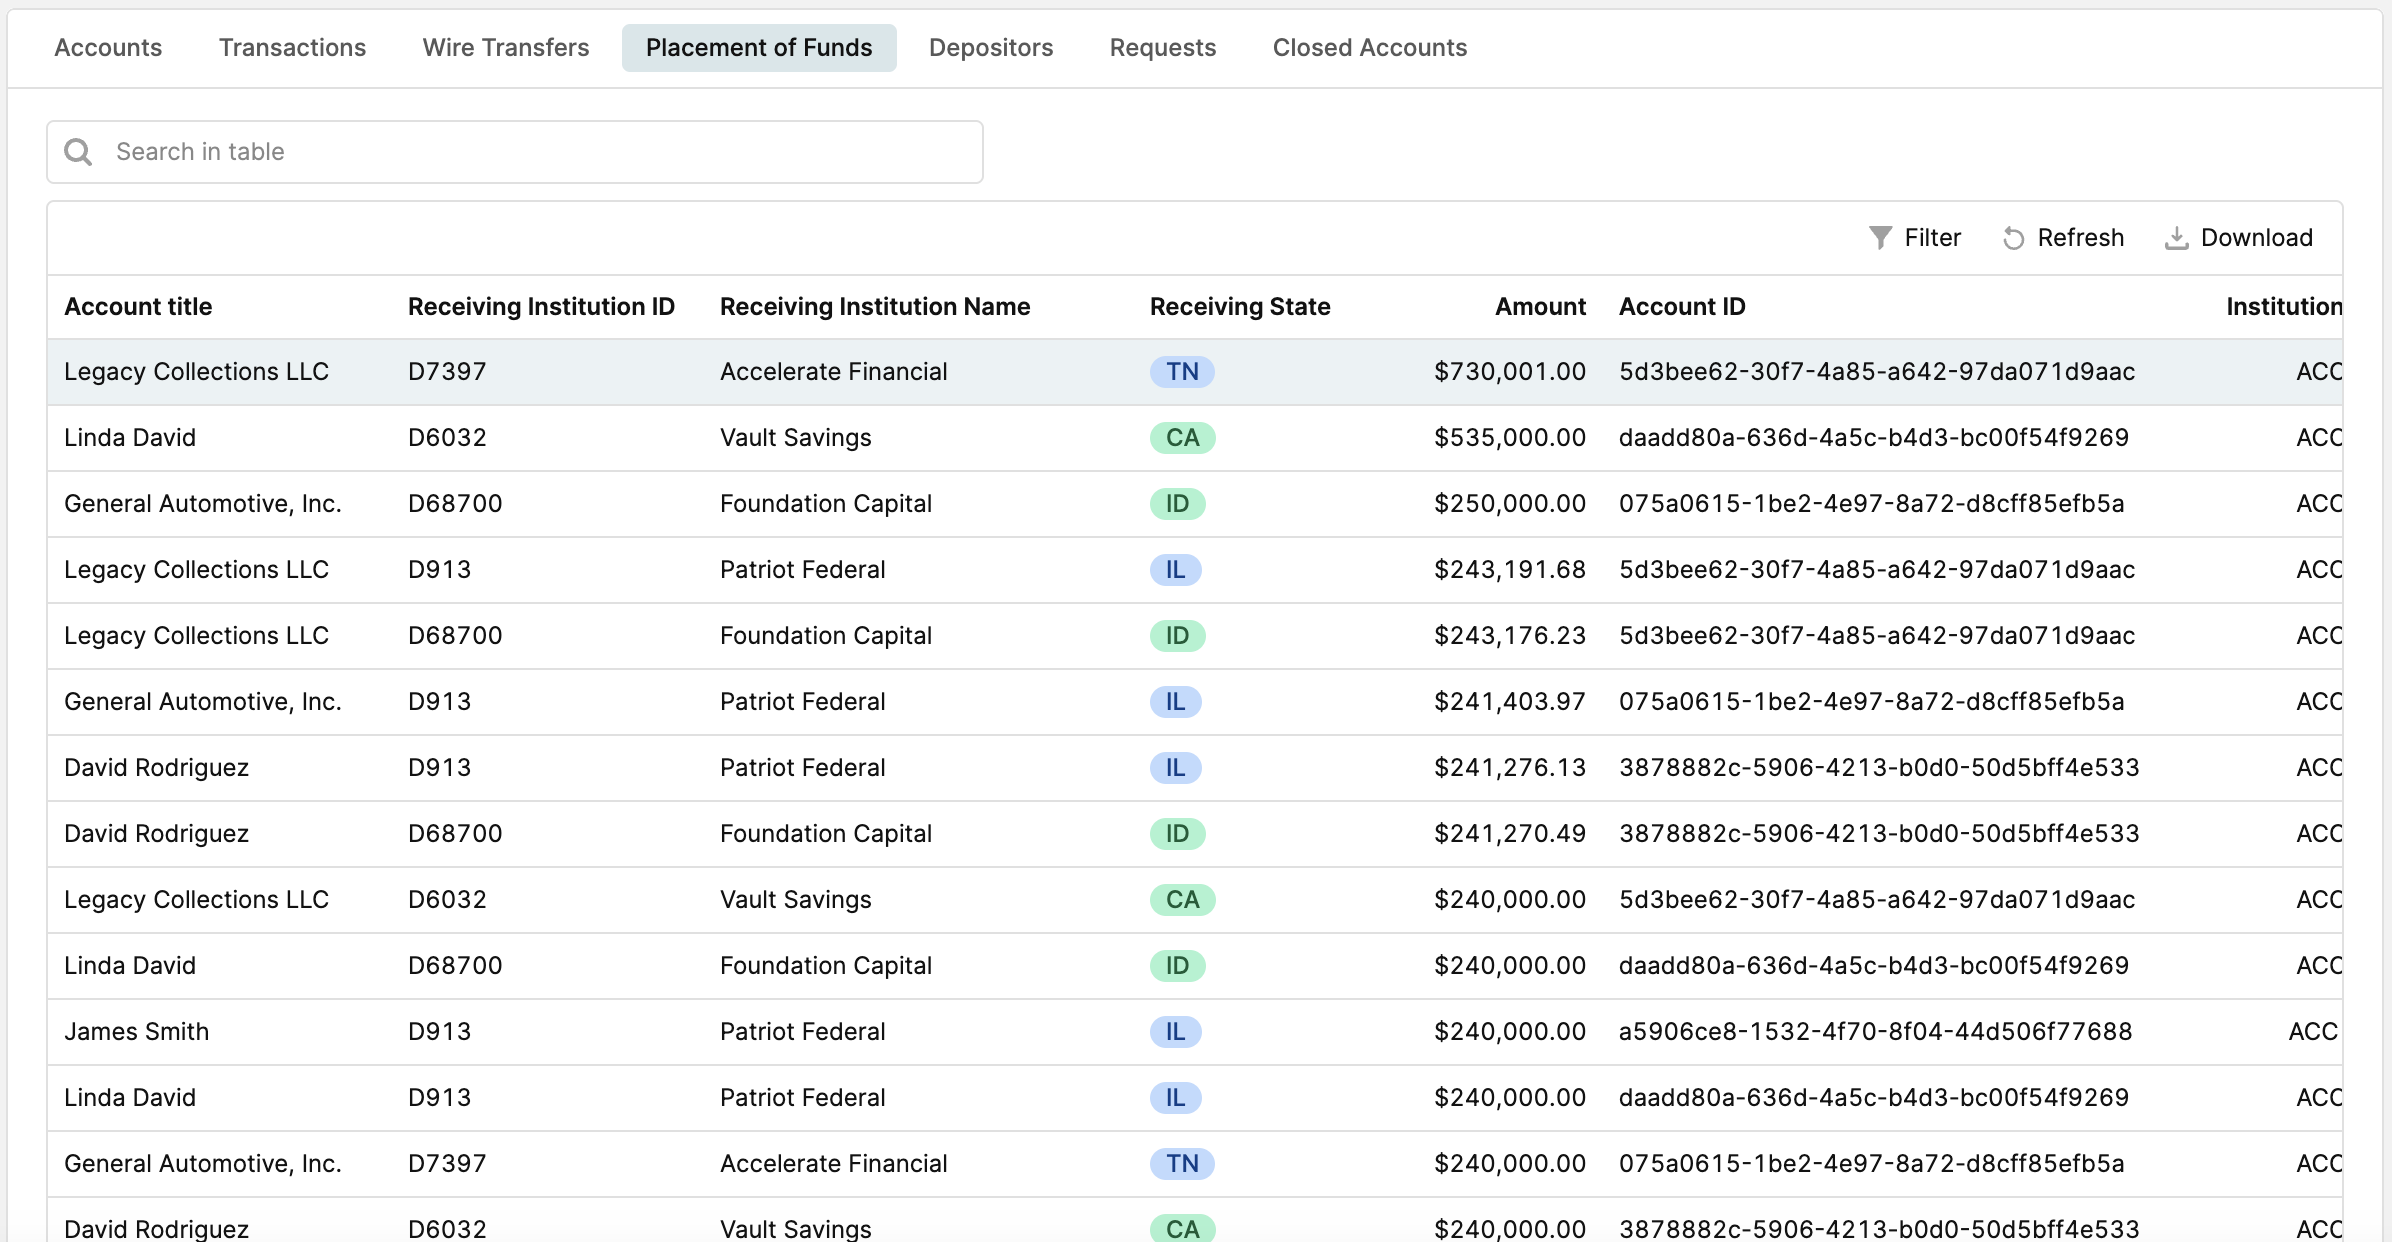Select Legacy Collections LLC in D7397 row
This screenshot has width=2392, height=1242.
tap(196, 372)
